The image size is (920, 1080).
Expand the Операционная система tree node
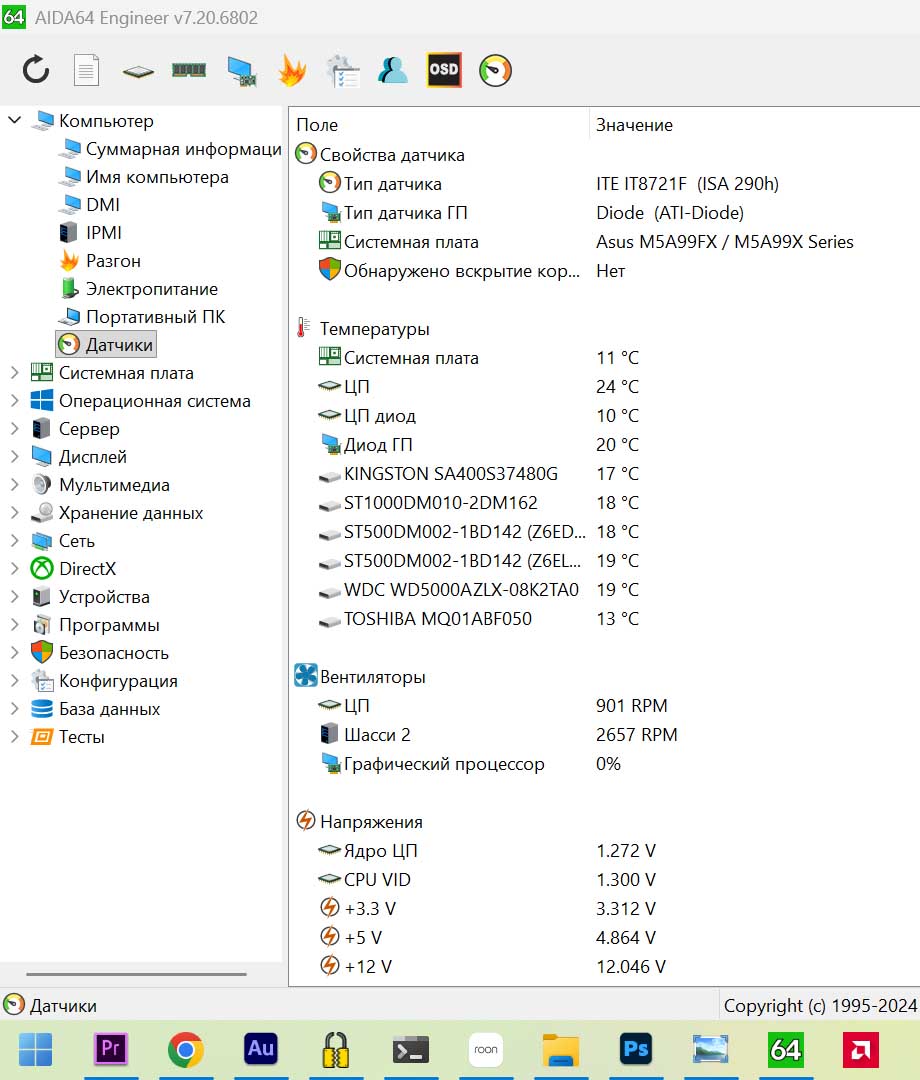[x=14, y=401]
